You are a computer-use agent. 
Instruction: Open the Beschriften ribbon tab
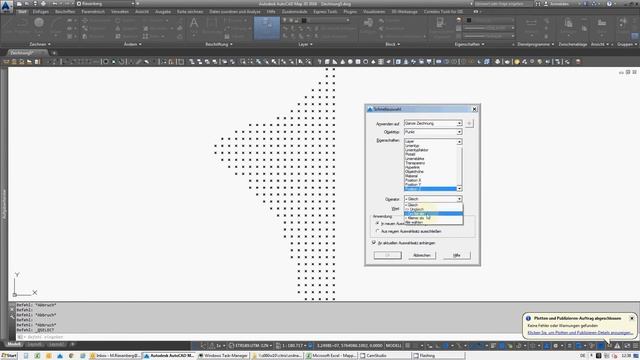(x=65, y=11)
